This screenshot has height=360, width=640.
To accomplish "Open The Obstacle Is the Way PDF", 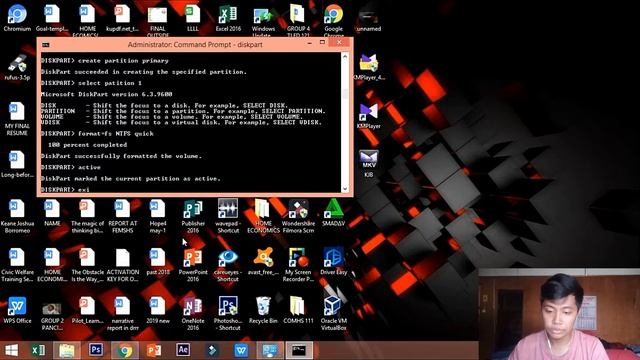I will pyautogui.click(x=87, y=265).
